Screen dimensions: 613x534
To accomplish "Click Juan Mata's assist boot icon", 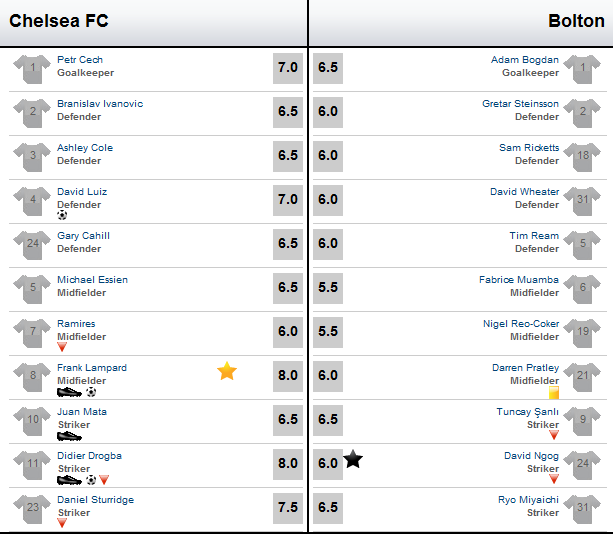I will click(69, 436).
